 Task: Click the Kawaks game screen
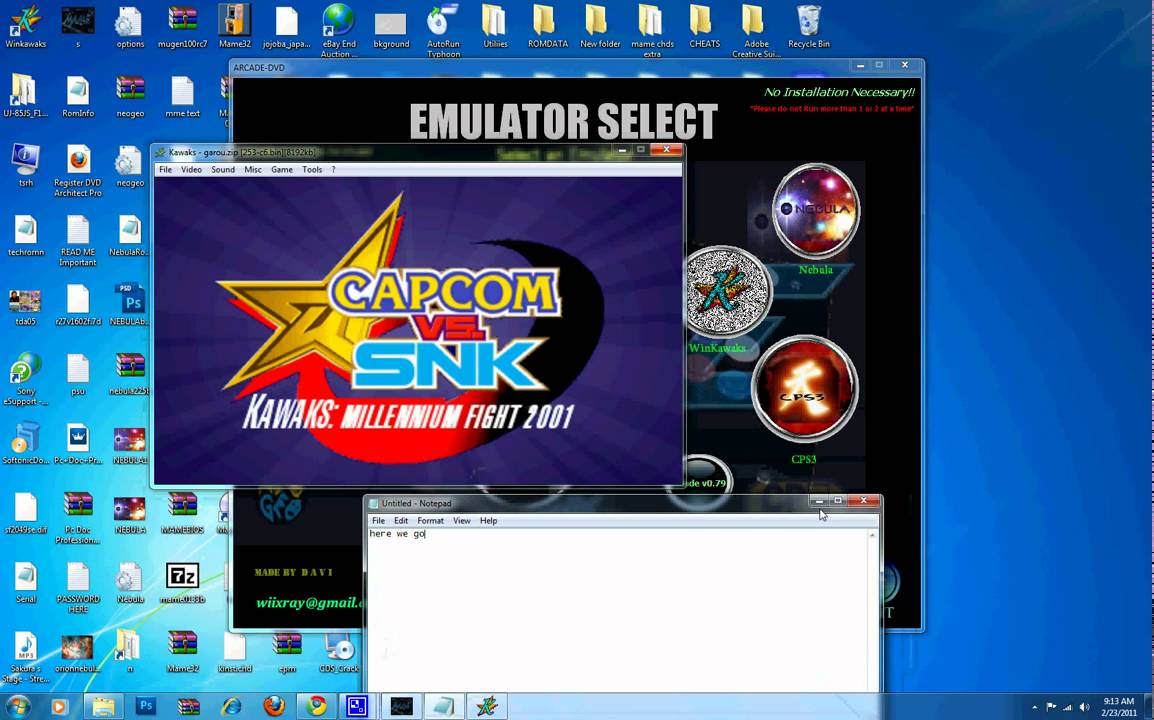click(x=418, y=330)
